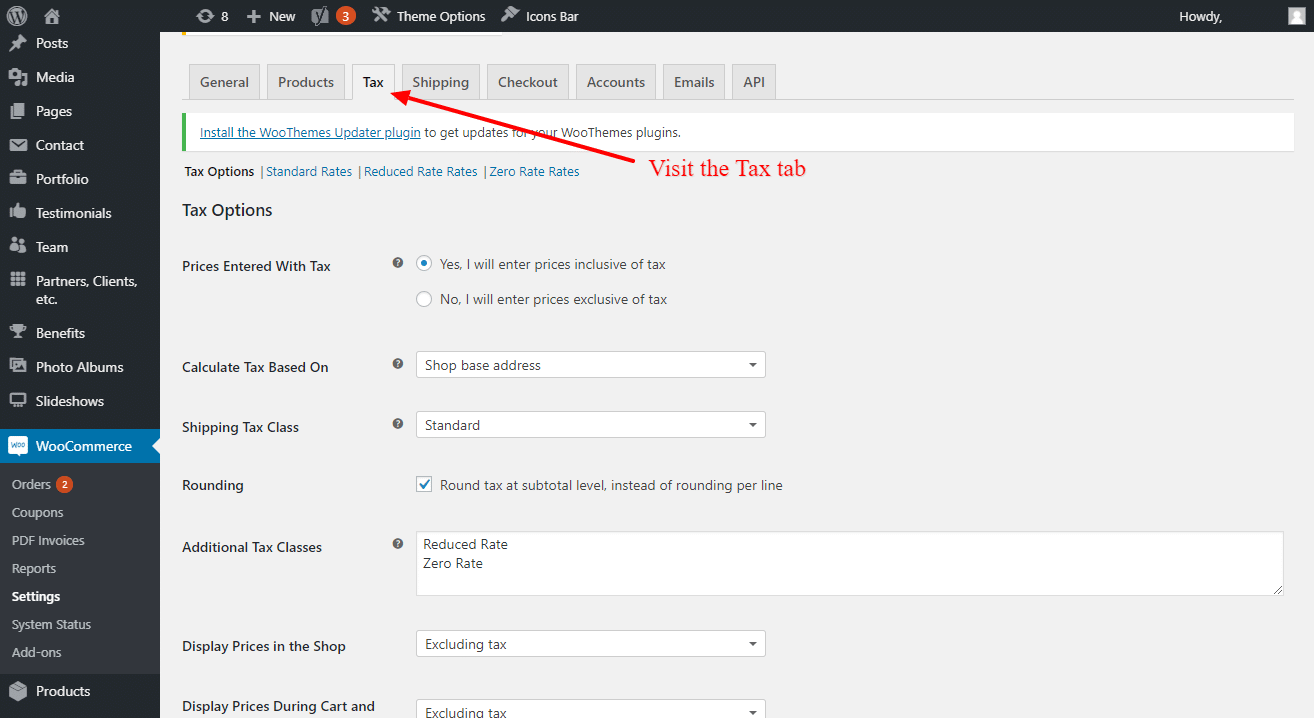Click help icon for Additional Tax Classes
The image size is (1314, 718).
point(398,544)
